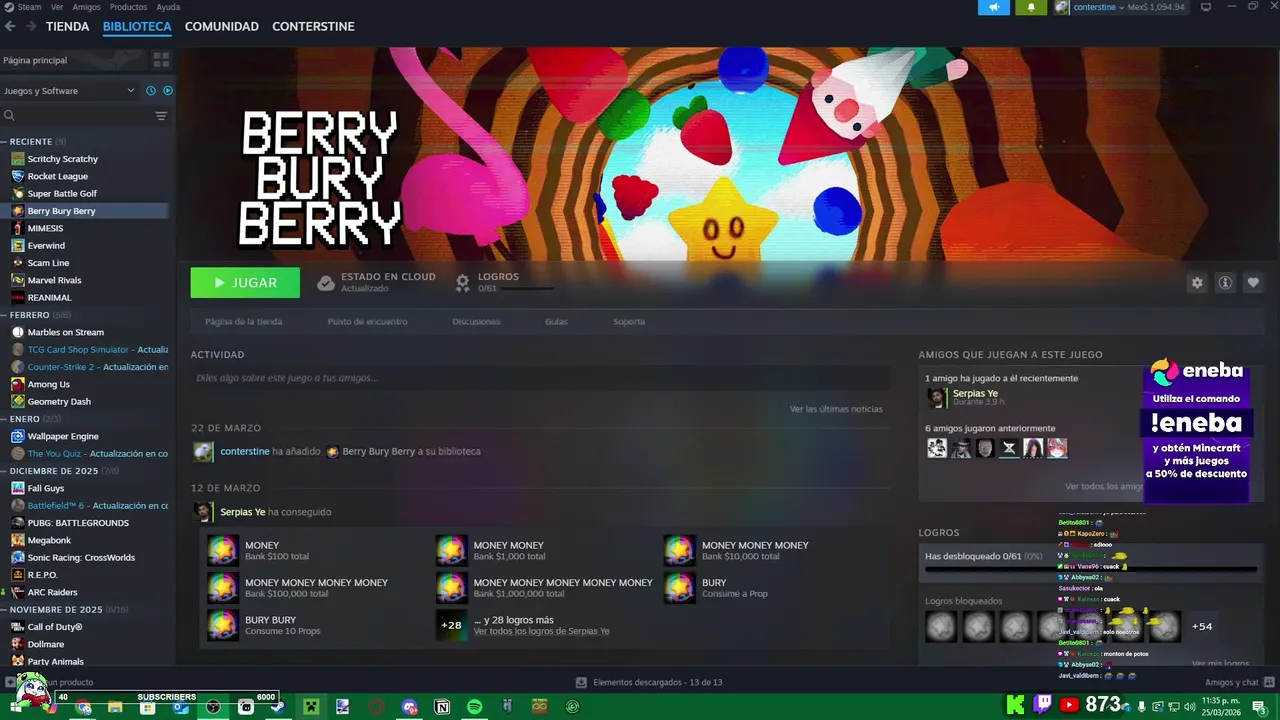Open the Productos menu
Viewport: 1280px width, 720px height.
click(128, 7)
